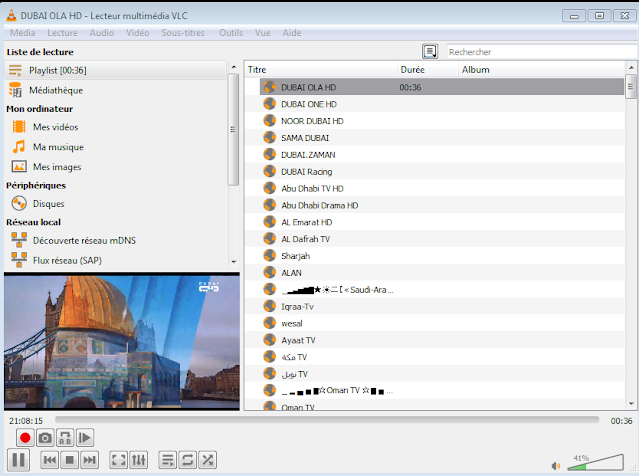Adjust the volume slider at 41%
639x476 pixels.
(x=595, y=462)
